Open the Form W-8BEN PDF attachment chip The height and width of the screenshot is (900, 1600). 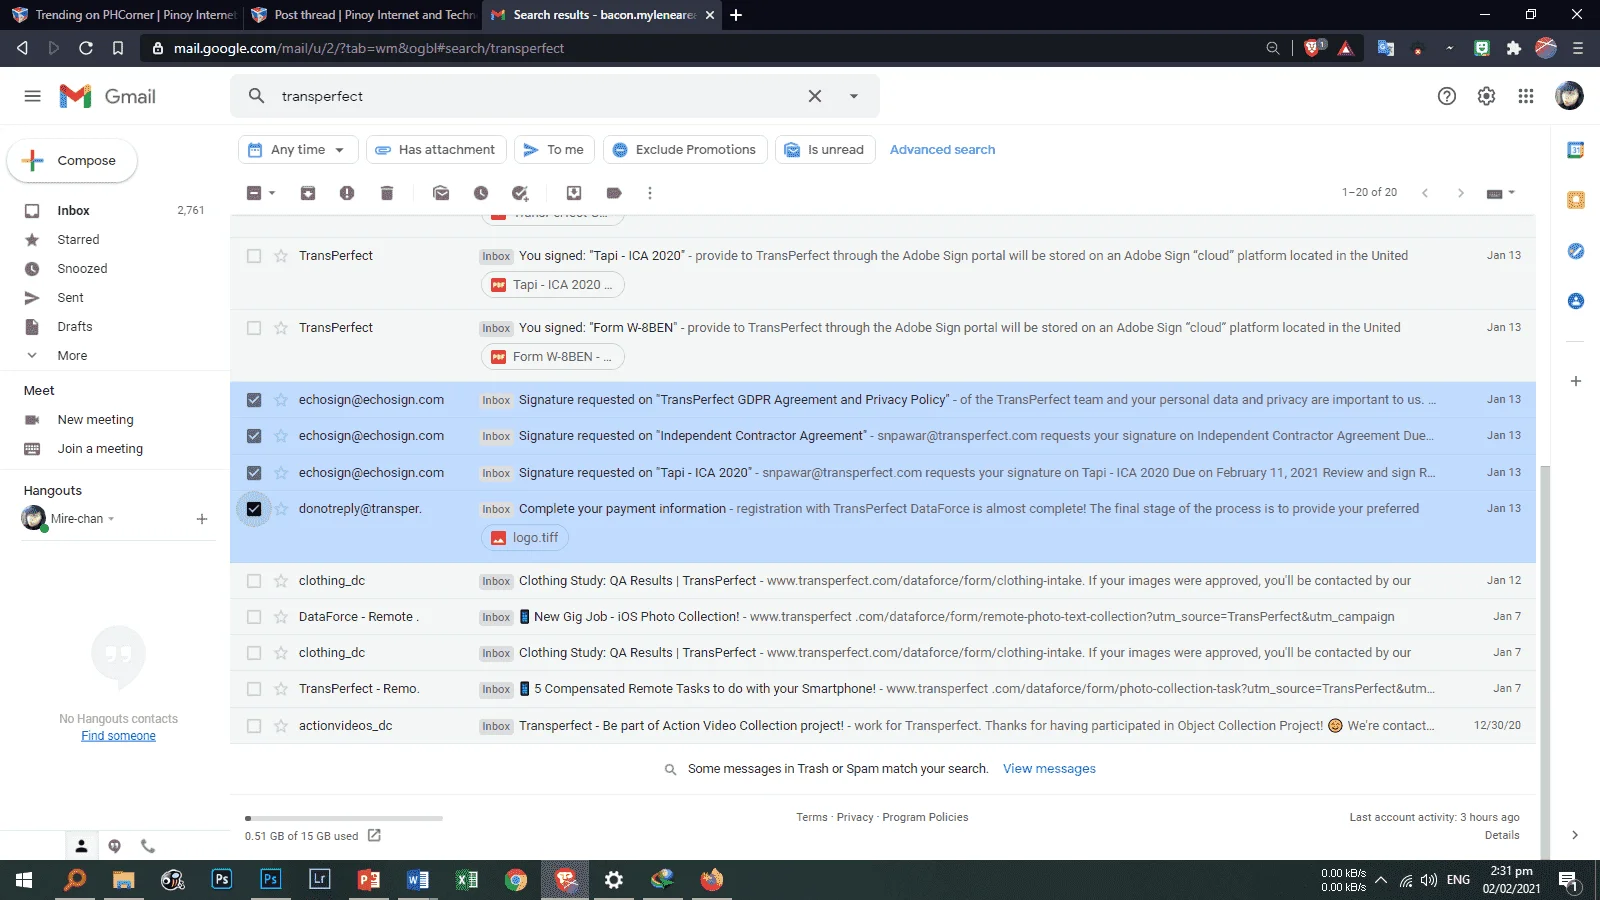click(553, 357)
